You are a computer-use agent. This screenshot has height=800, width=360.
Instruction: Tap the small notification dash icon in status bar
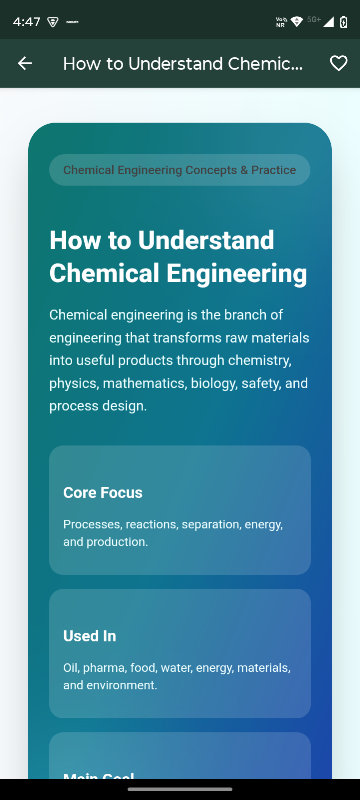tap(72, 22)
